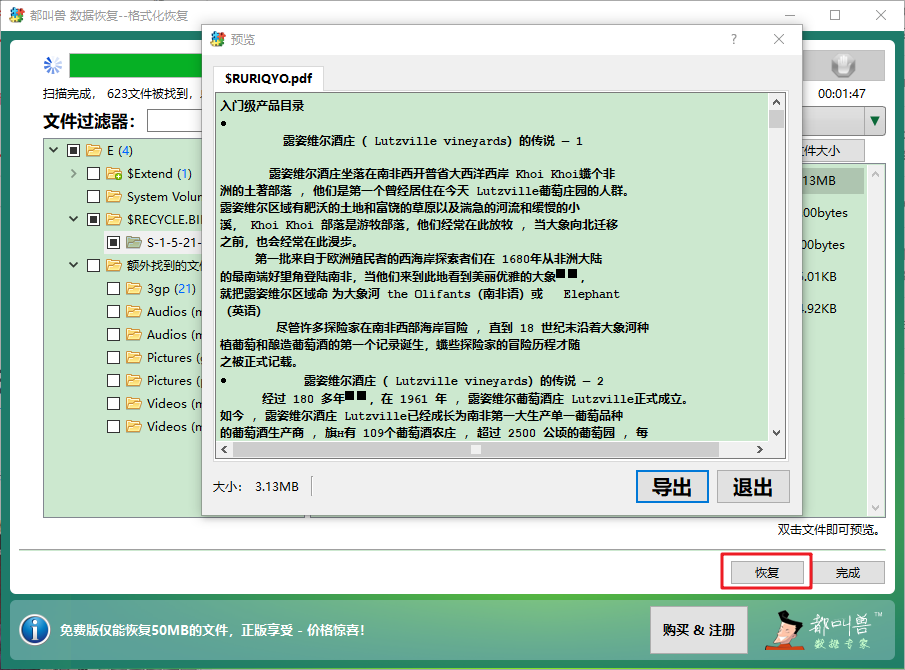This screenshot has height=670, width=905.
Task: Click the spinning scan progress indicator icon
Action: pos(53,65)
